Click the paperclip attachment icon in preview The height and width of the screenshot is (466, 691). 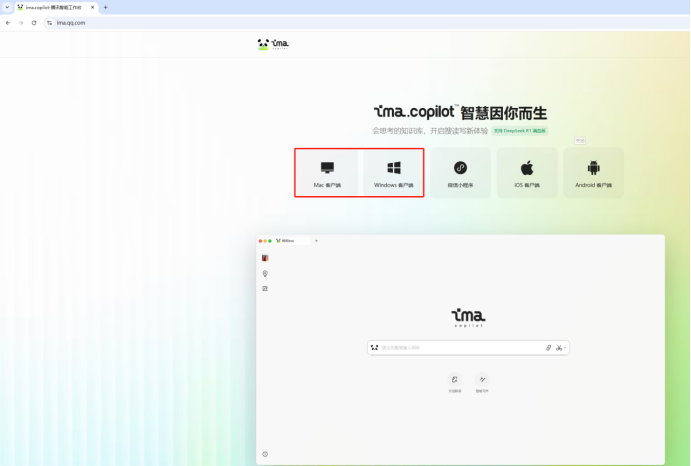click(548, 348)
